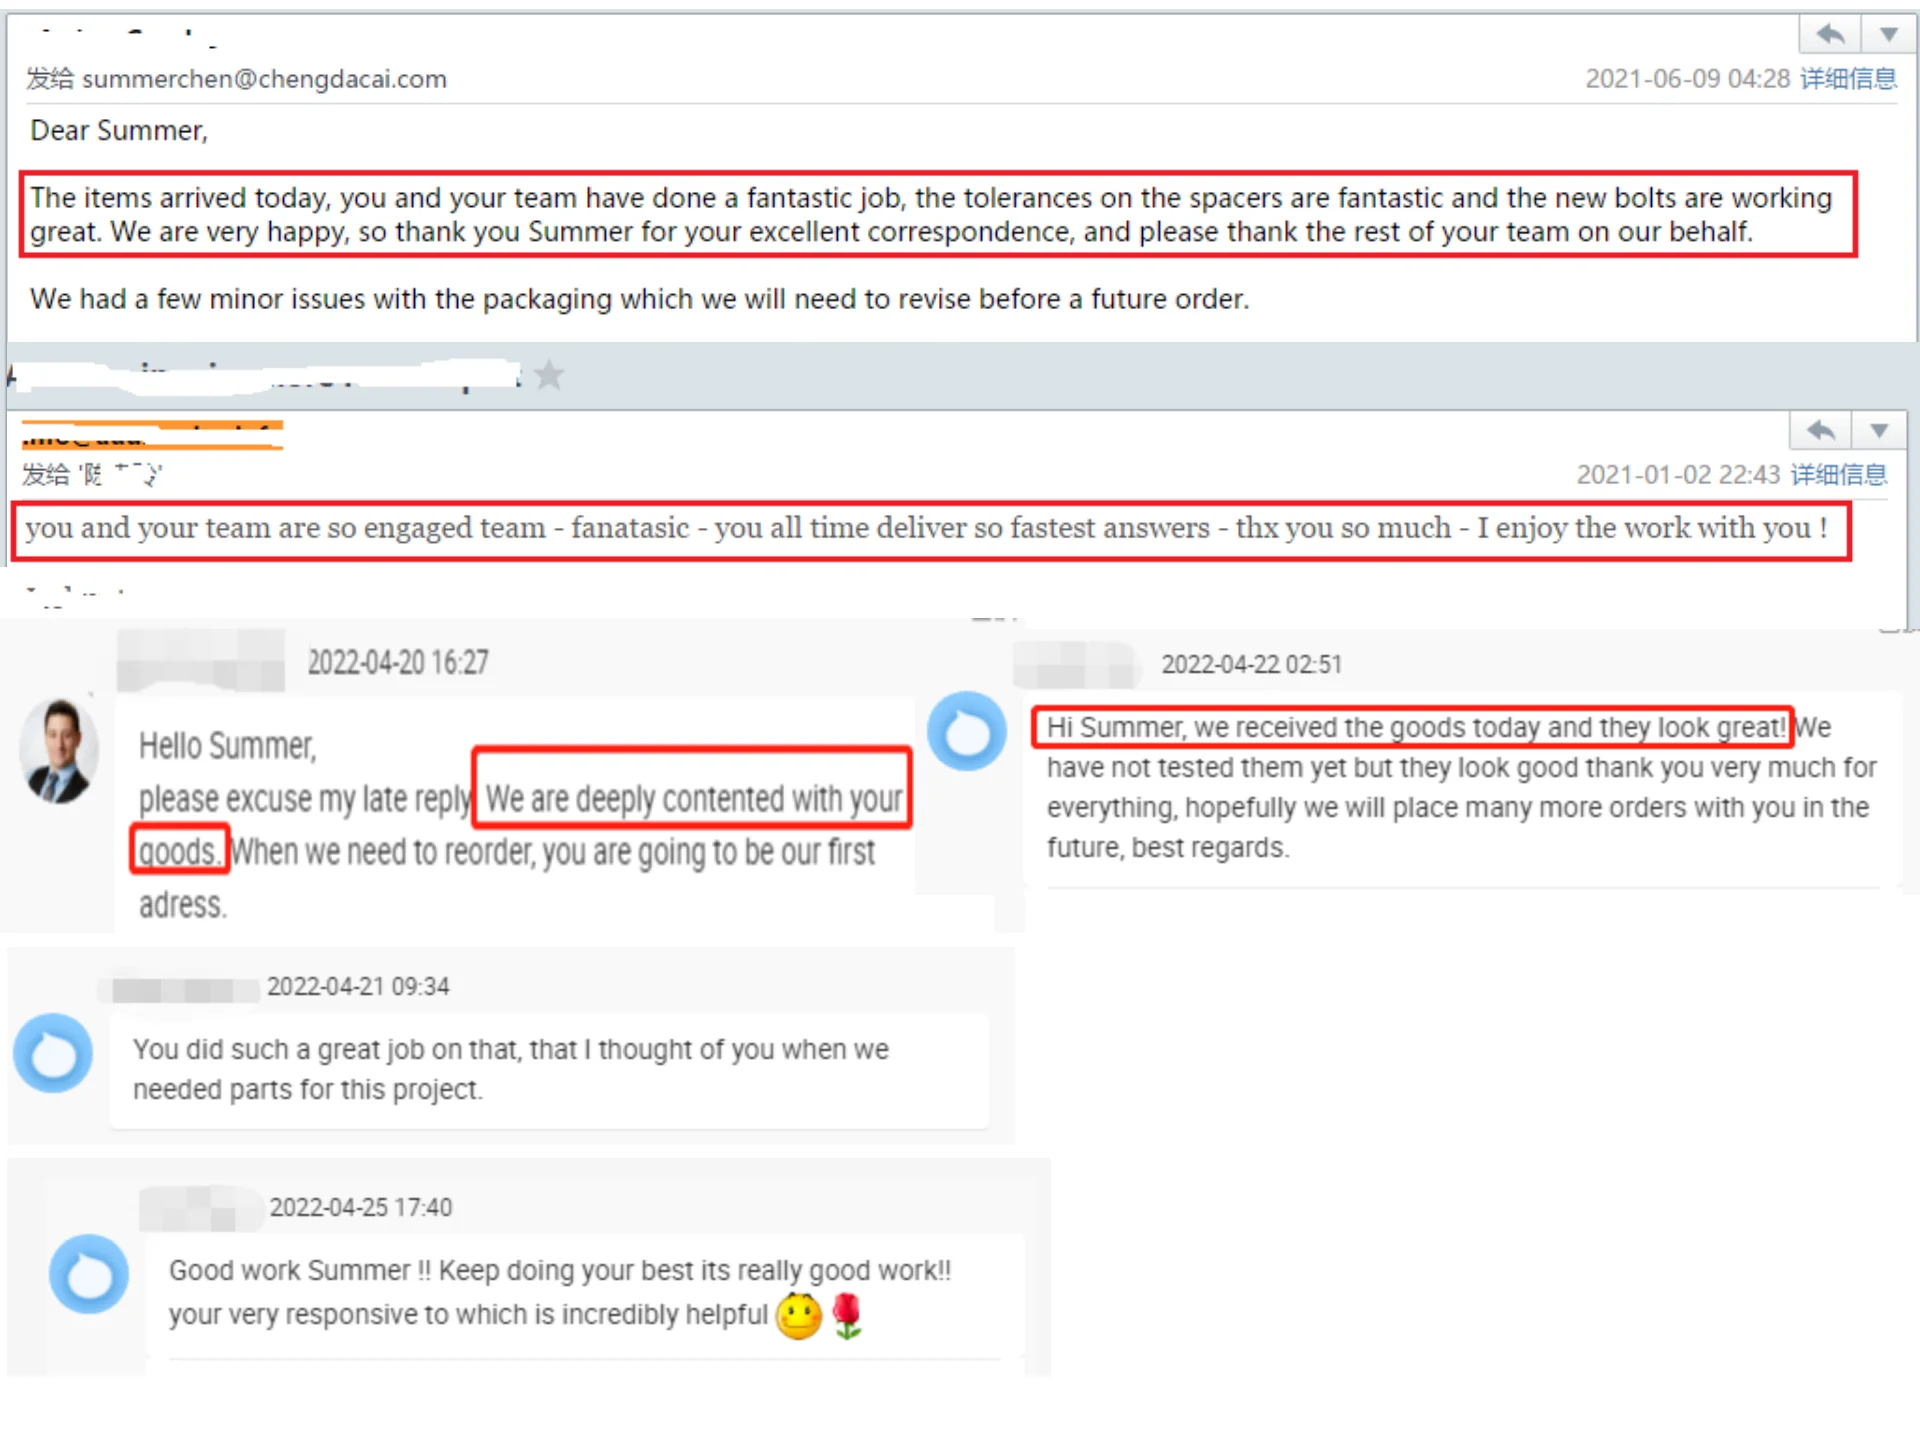Open 详细信息 link for the 2021-01-02 email

(1839, 474)
